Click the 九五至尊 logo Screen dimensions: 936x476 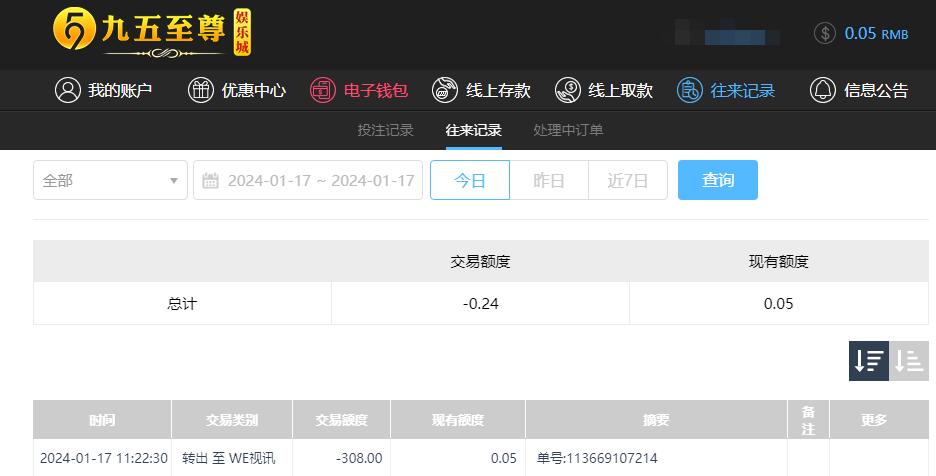(152, 32)
